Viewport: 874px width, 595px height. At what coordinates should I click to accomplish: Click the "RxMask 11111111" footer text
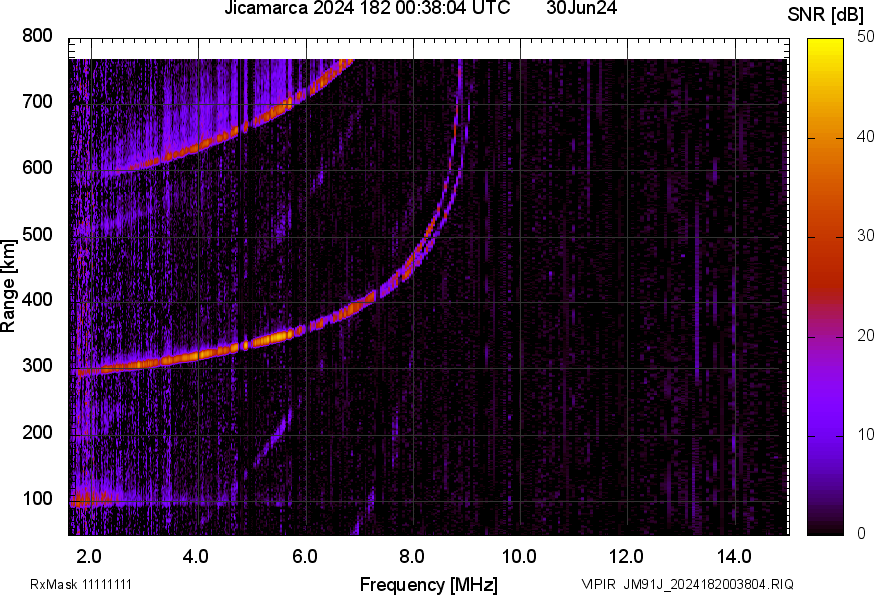(x=81, y=584)
